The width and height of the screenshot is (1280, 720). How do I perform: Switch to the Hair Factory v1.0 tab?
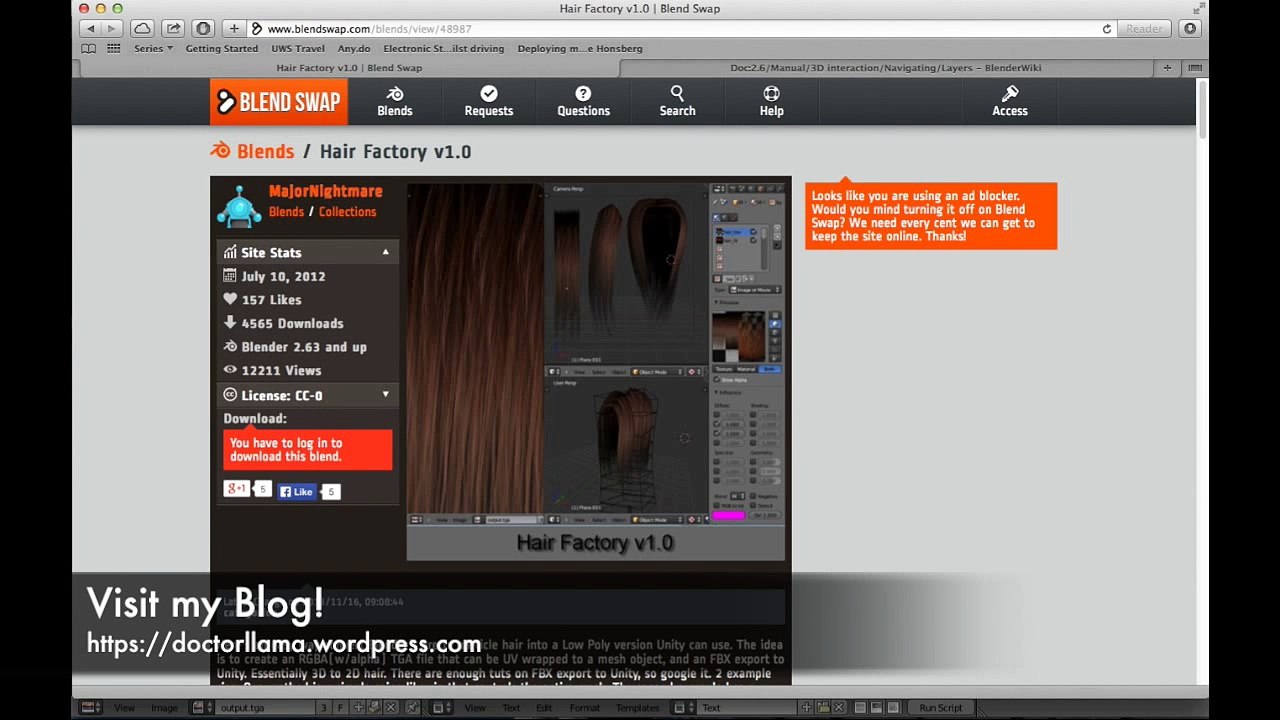pos(349,68)
